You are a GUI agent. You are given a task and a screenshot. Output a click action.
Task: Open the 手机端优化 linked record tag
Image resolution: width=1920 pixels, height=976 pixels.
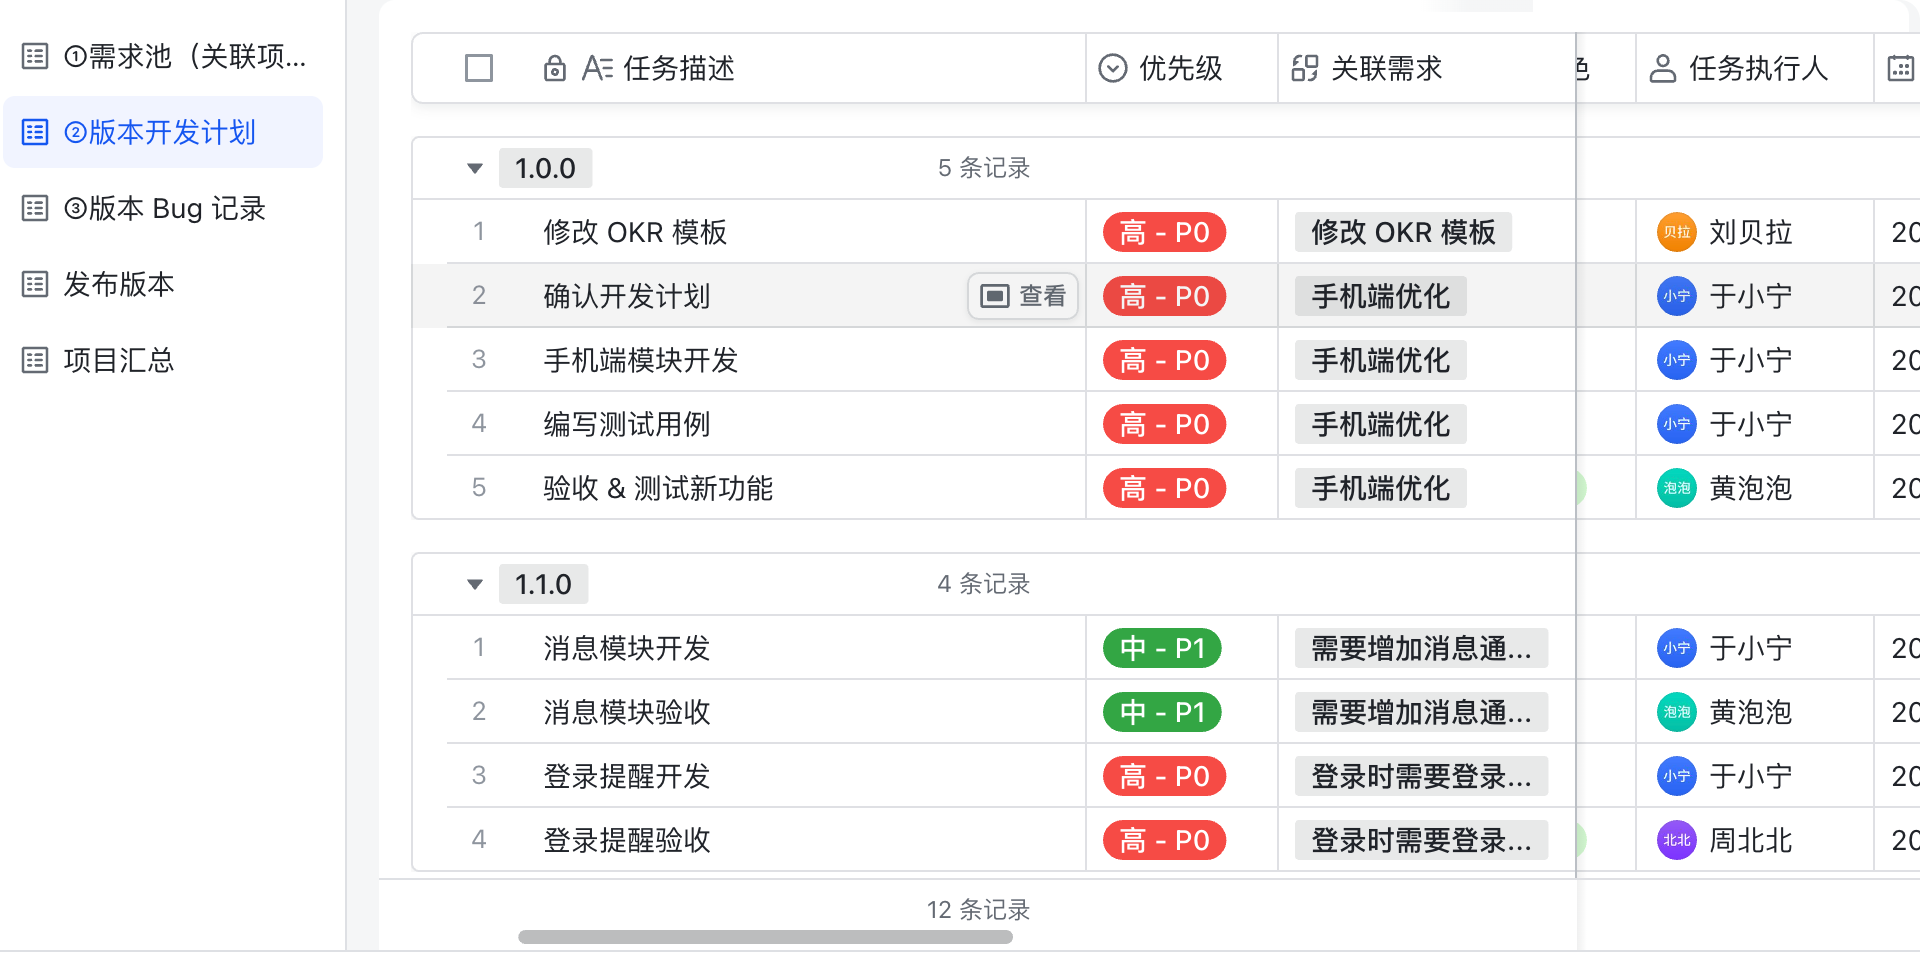click(x=1379, y=296)
